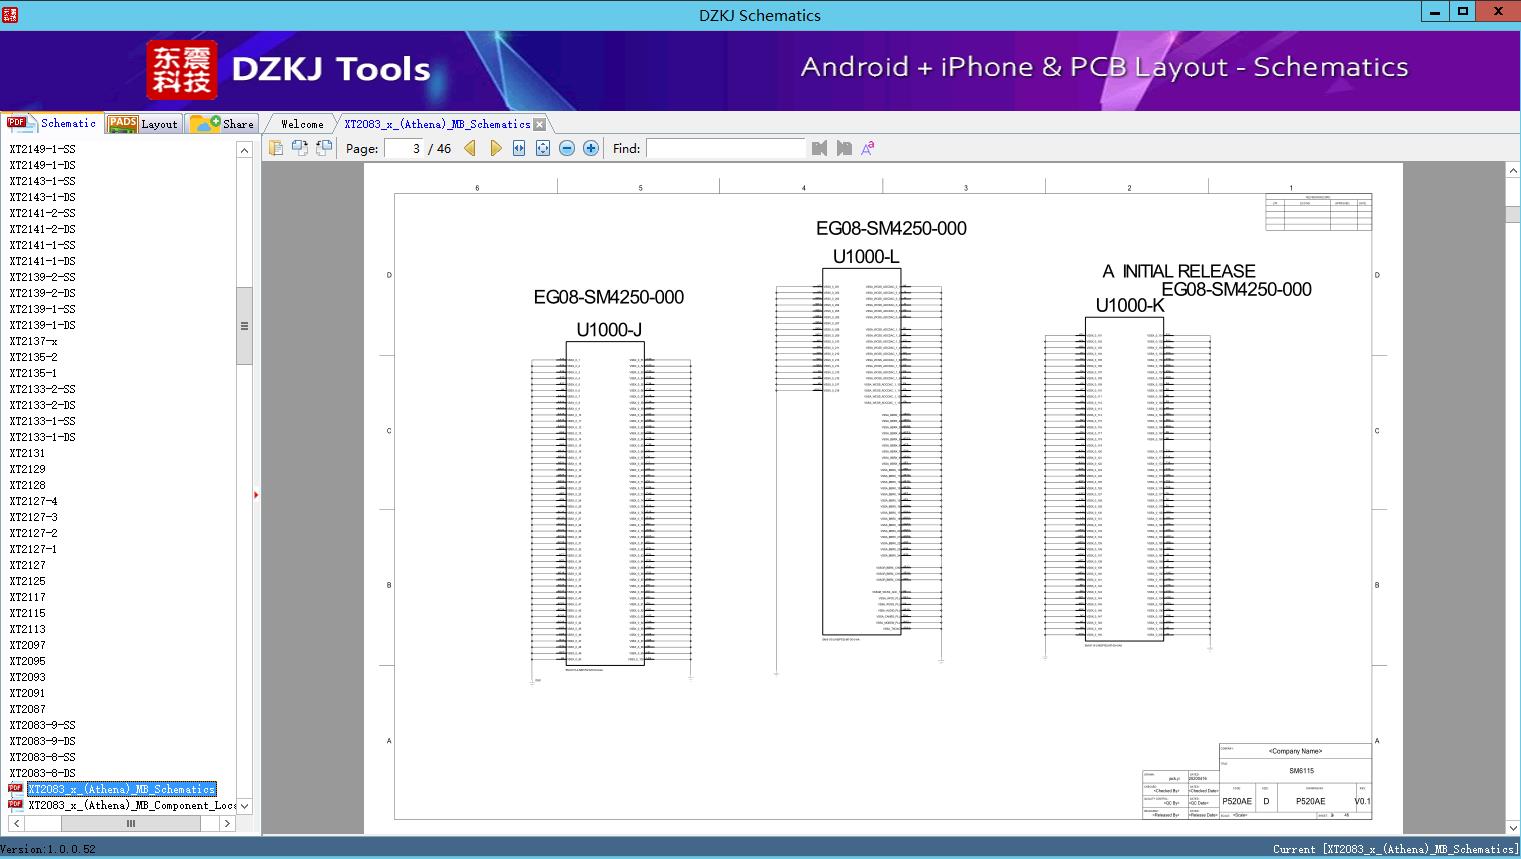Zoom out with the minus icon
Screen dimensions: 1521x859
coord(567,148)
